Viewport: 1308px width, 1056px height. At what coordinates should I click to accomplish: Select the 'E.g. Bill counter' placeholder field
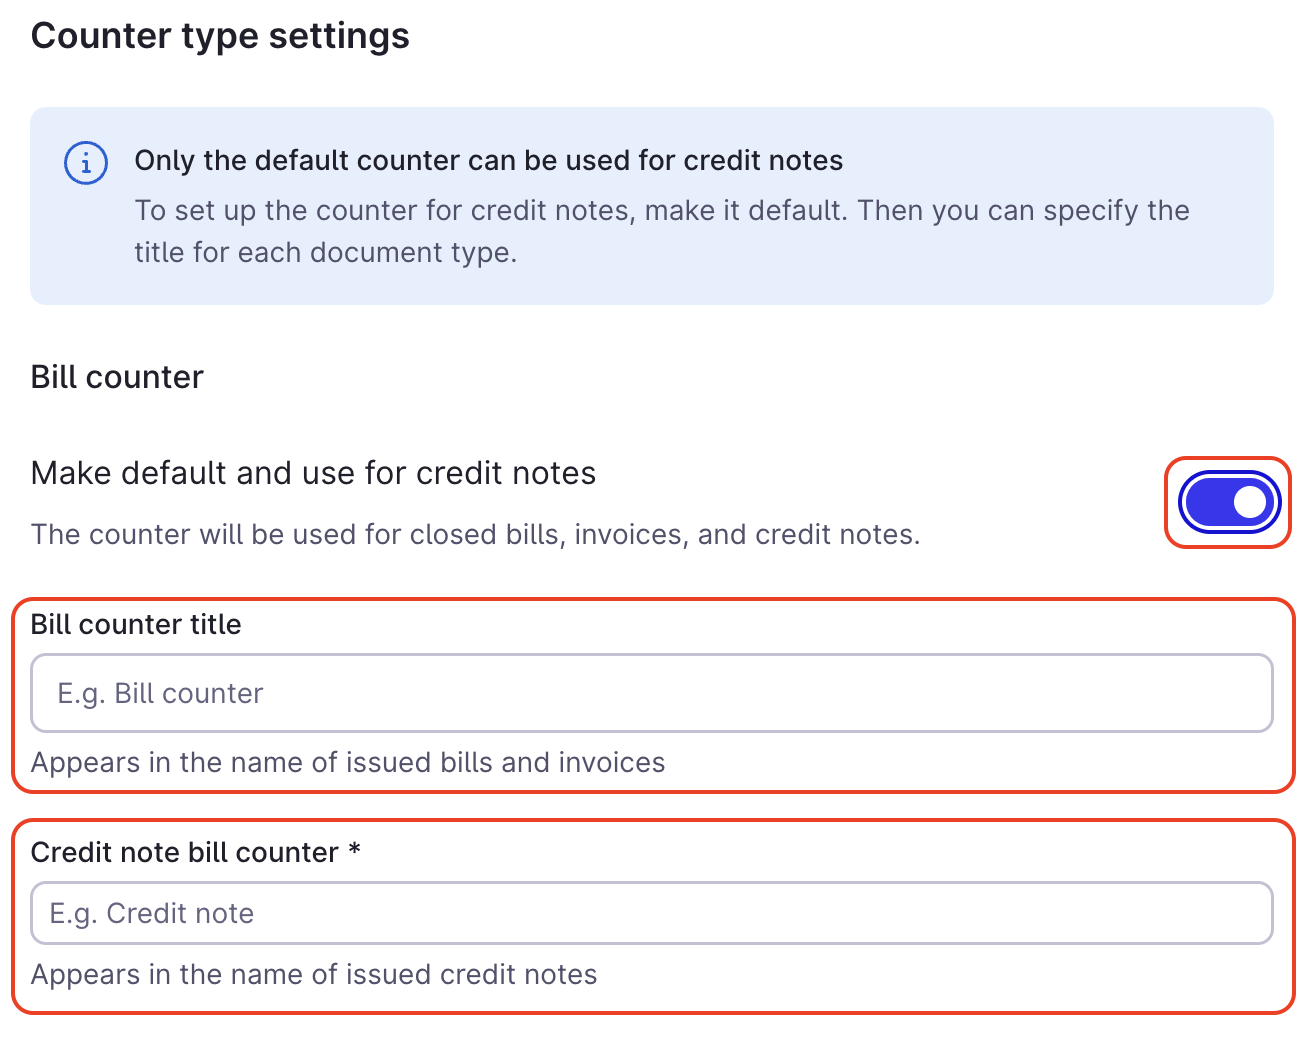[x=650, y=693]
